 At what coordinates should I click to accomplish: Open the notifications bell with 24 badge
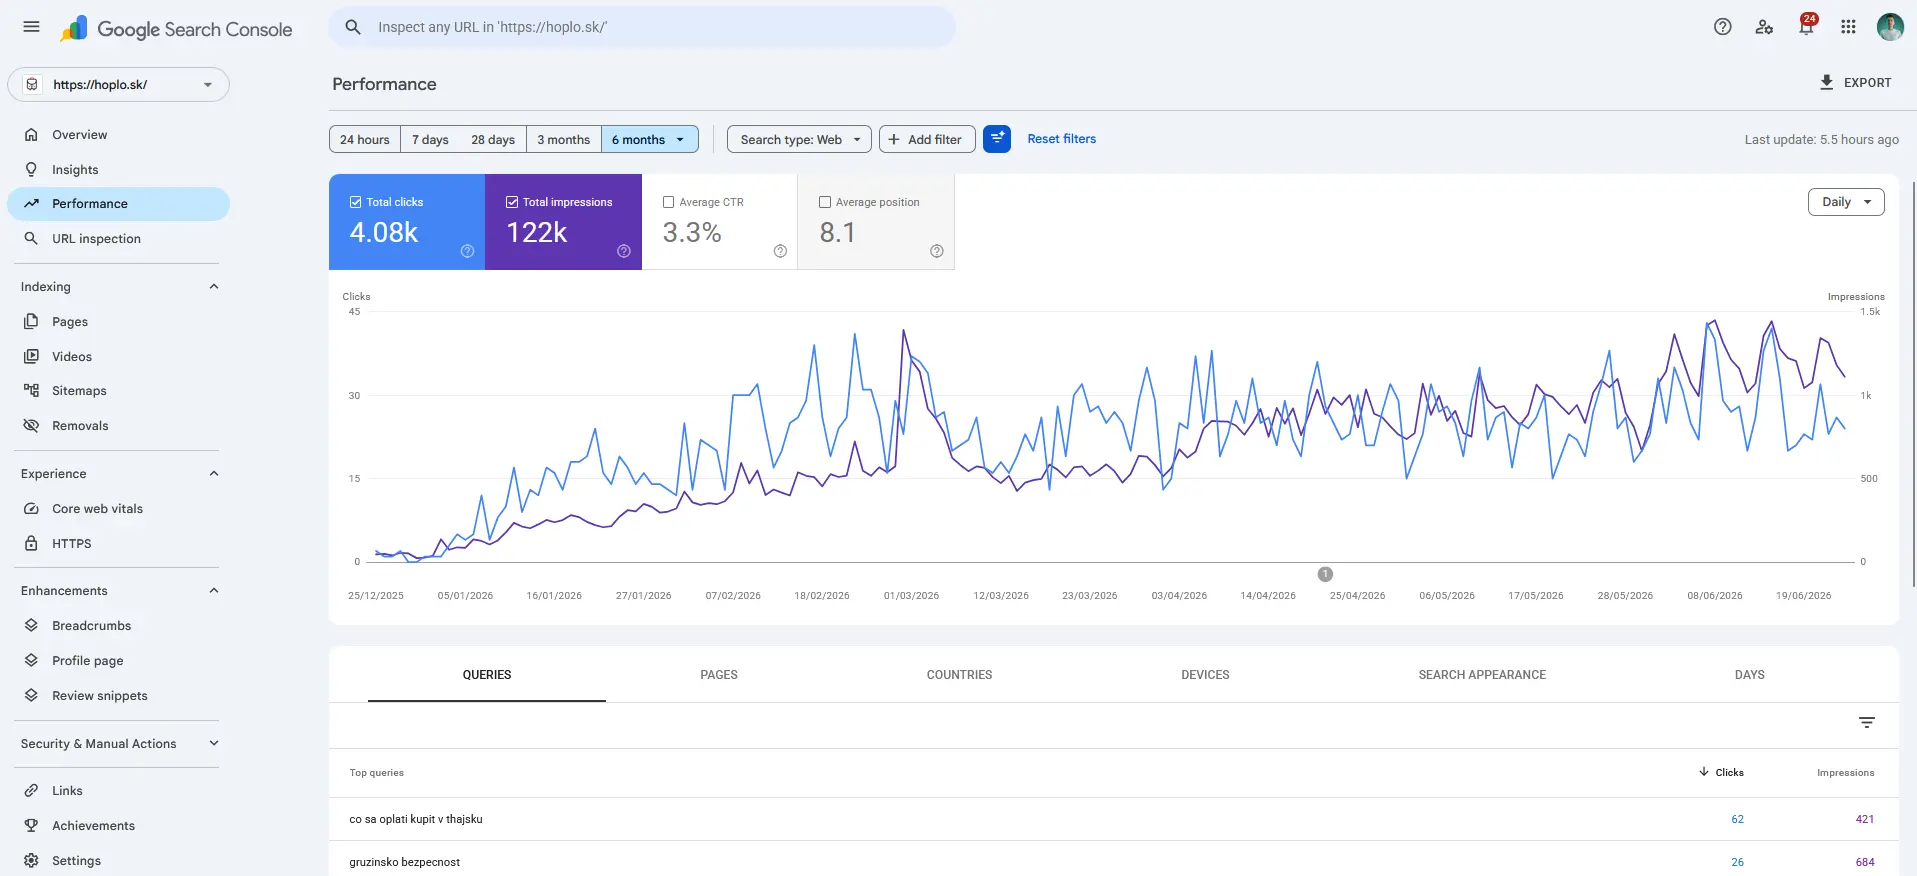(x=1806, y=26)
